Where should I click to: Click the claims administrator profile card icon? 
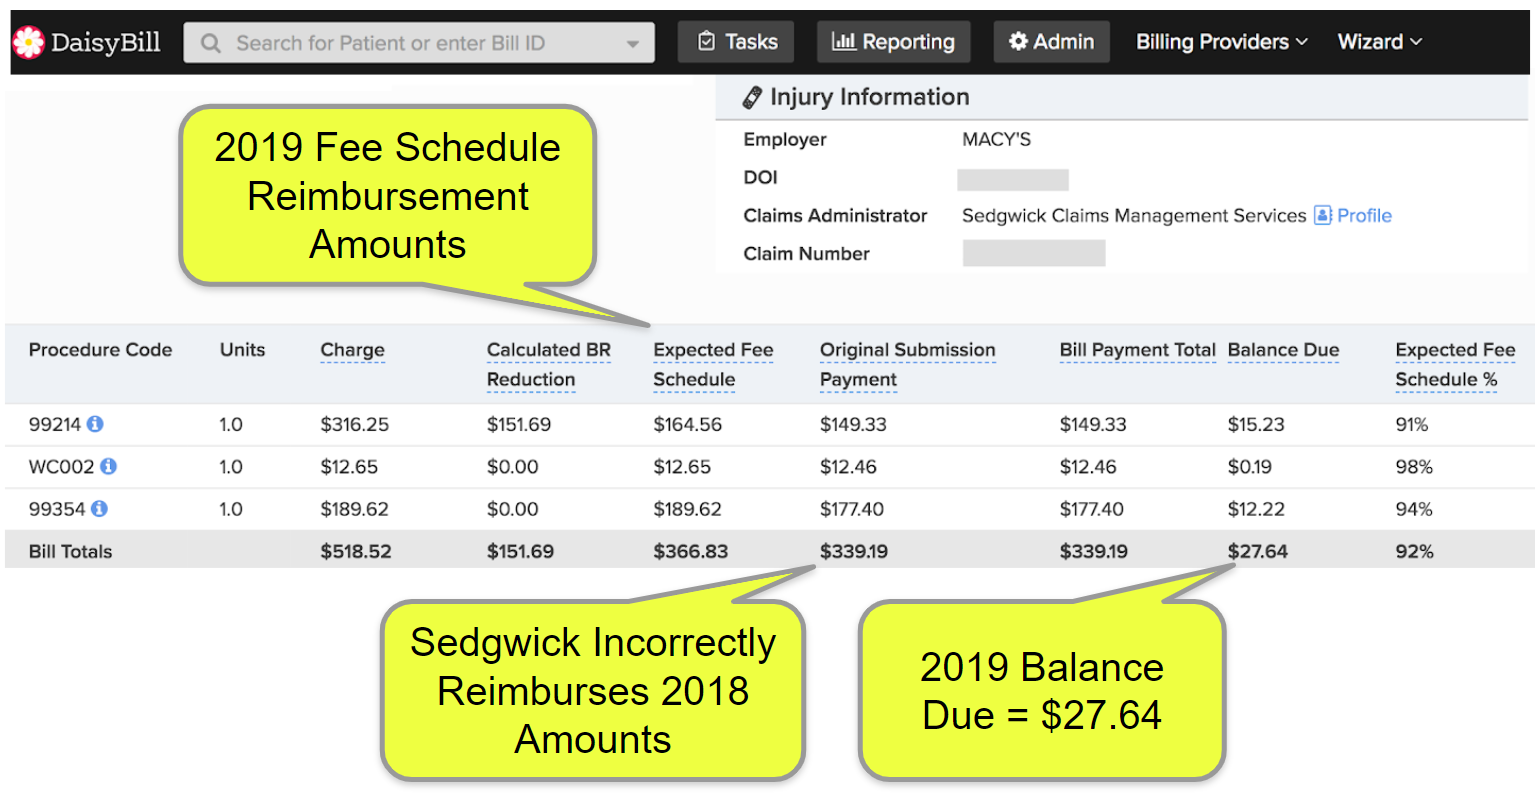point(1322,215)
